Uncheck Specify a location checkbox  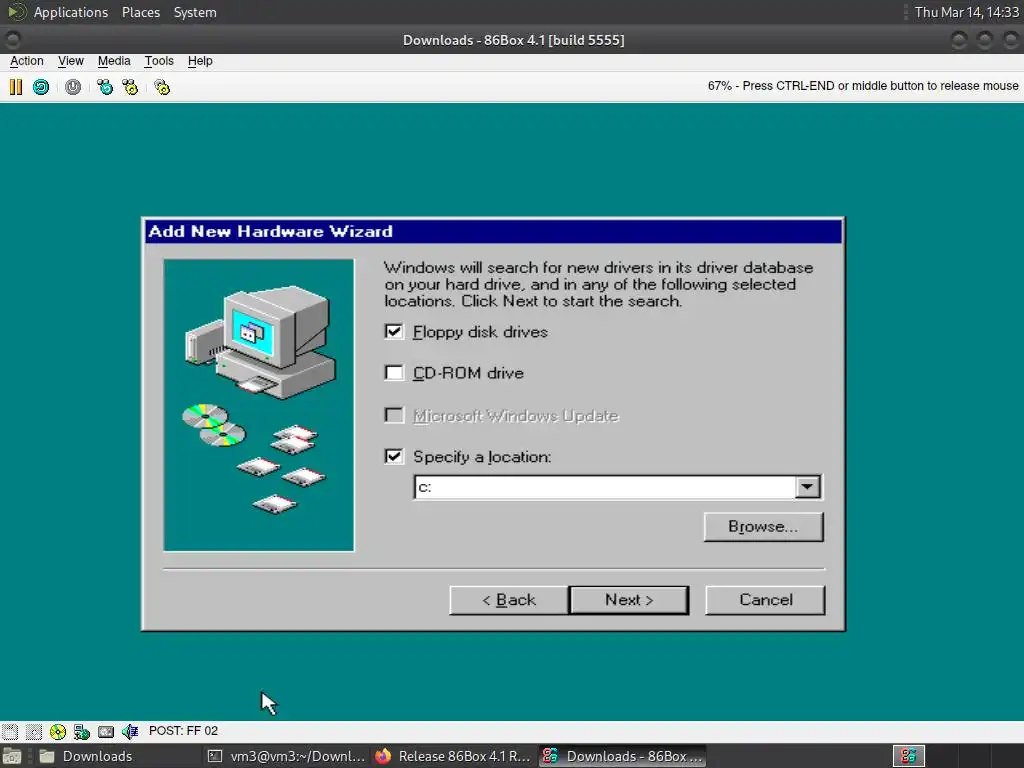pos(394,456)
